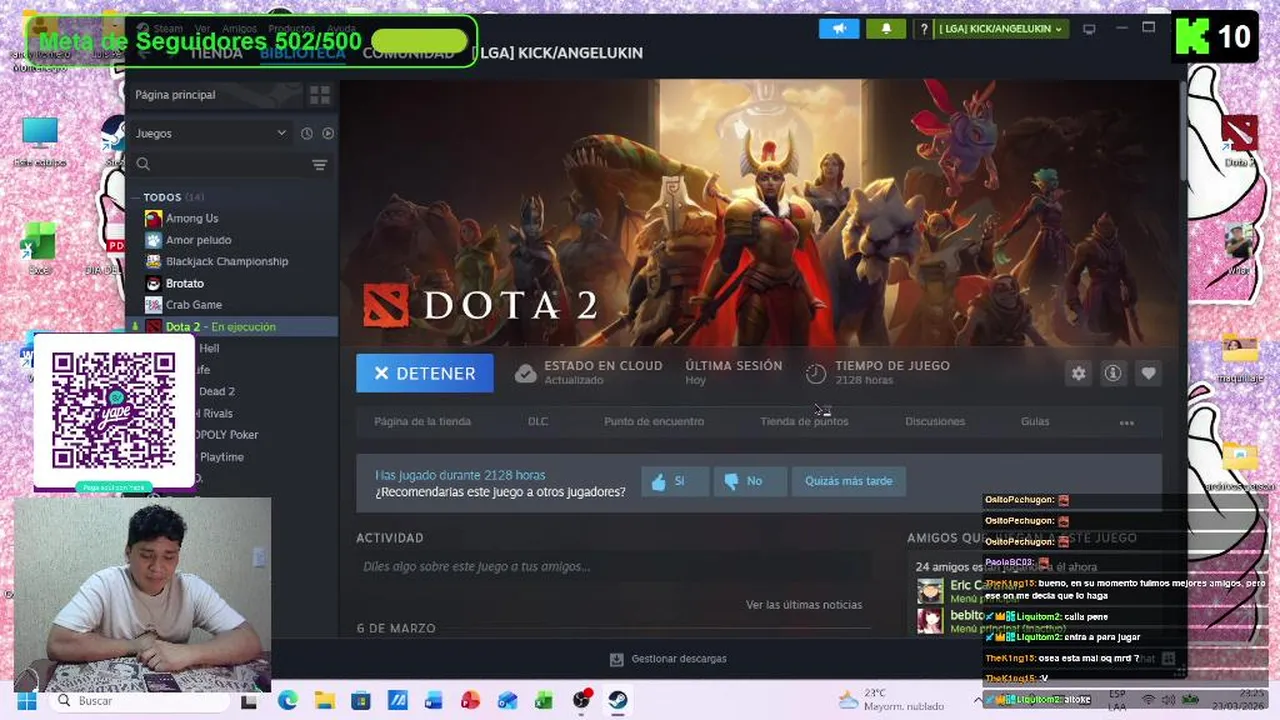Open the library advanced filters icon
The width and height of the screenshot is (1280, 720).
[319, 164]
